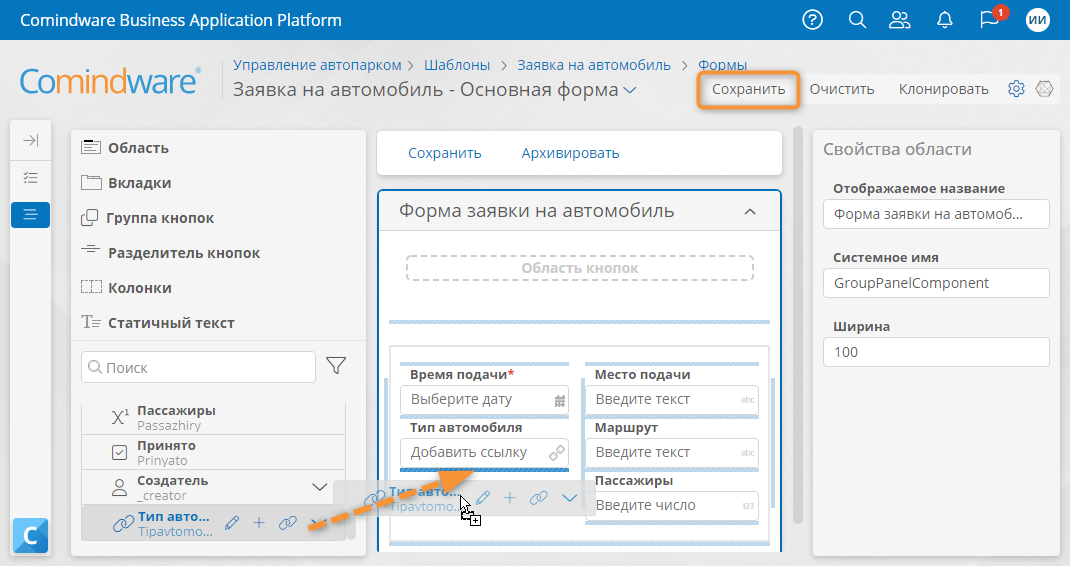Click calendar icon in Время подачи field
The image size is (1070, 566).
(x=560, y=401)
